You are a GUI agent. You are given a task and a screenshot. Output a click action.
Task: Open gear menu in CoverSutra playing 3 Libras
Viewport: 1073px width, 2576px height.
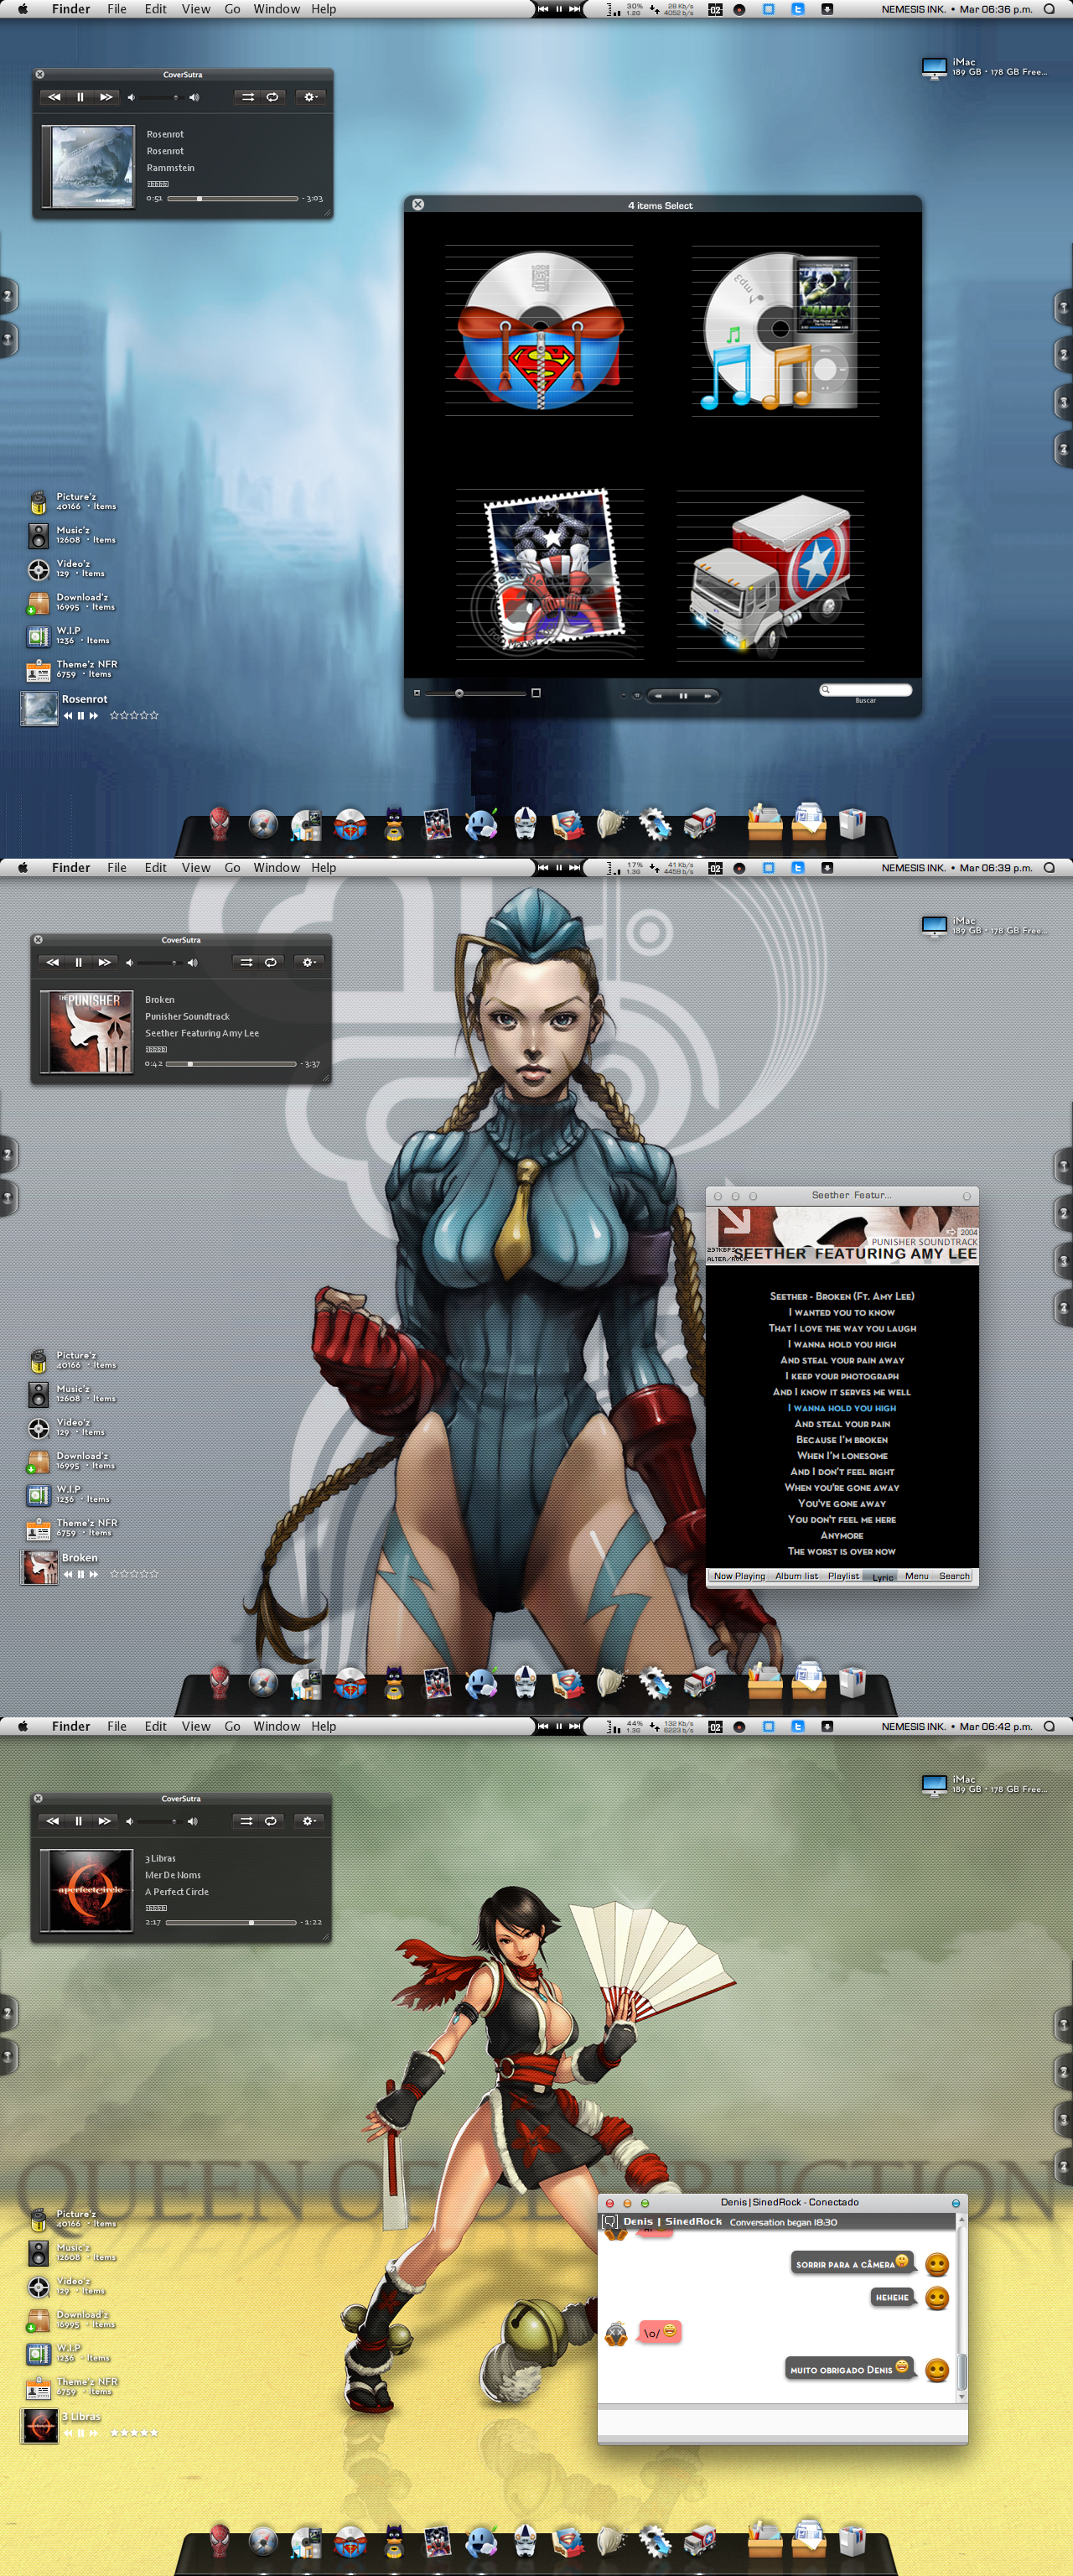tap(308, 1821)
